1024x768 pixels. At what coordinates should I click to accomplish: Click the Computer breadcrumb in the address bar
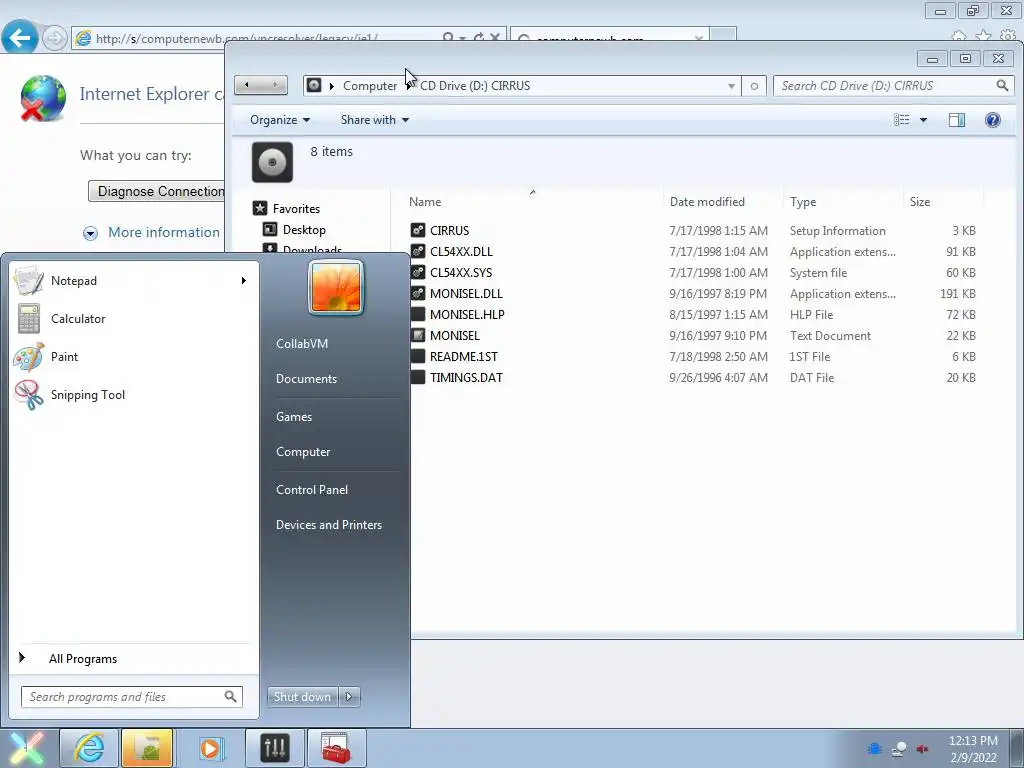[x=370, y=86]
